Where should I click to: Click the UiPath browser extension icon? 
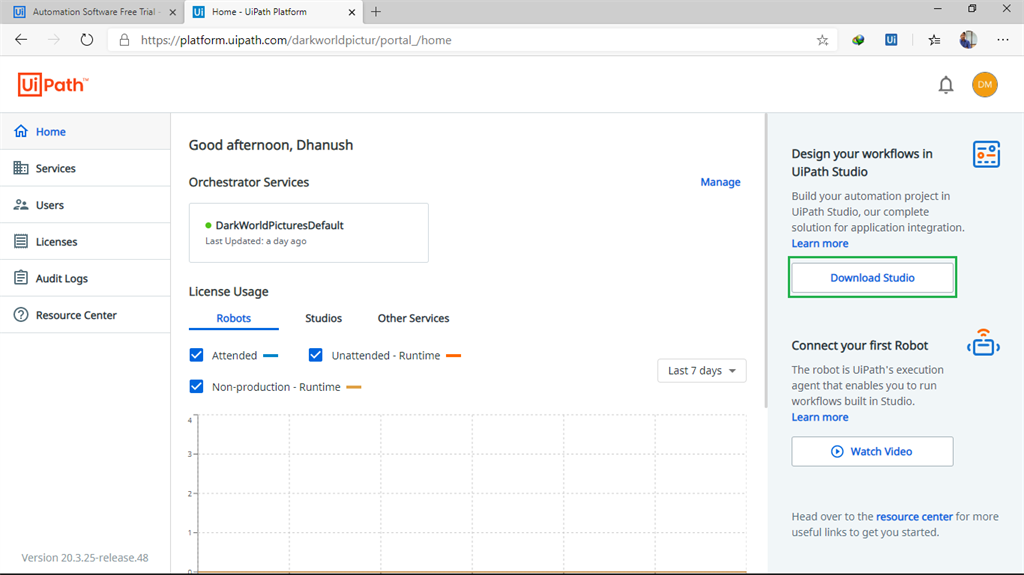(x=891, y=40)
